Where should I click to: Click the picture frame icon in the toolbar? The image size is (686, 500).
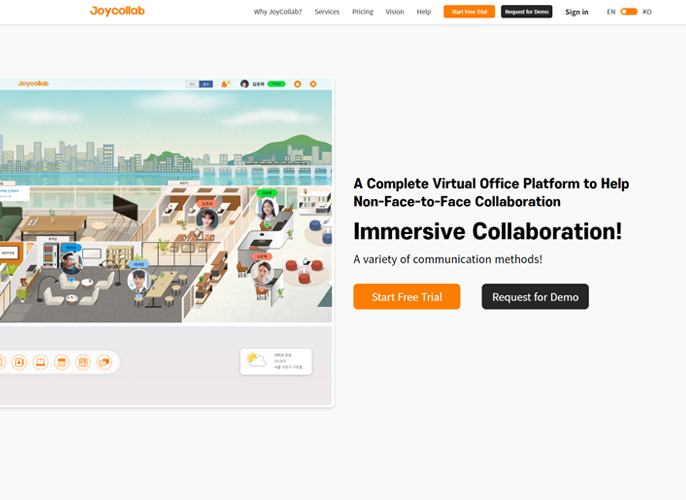pyautogui.click(x=19, y=362)
